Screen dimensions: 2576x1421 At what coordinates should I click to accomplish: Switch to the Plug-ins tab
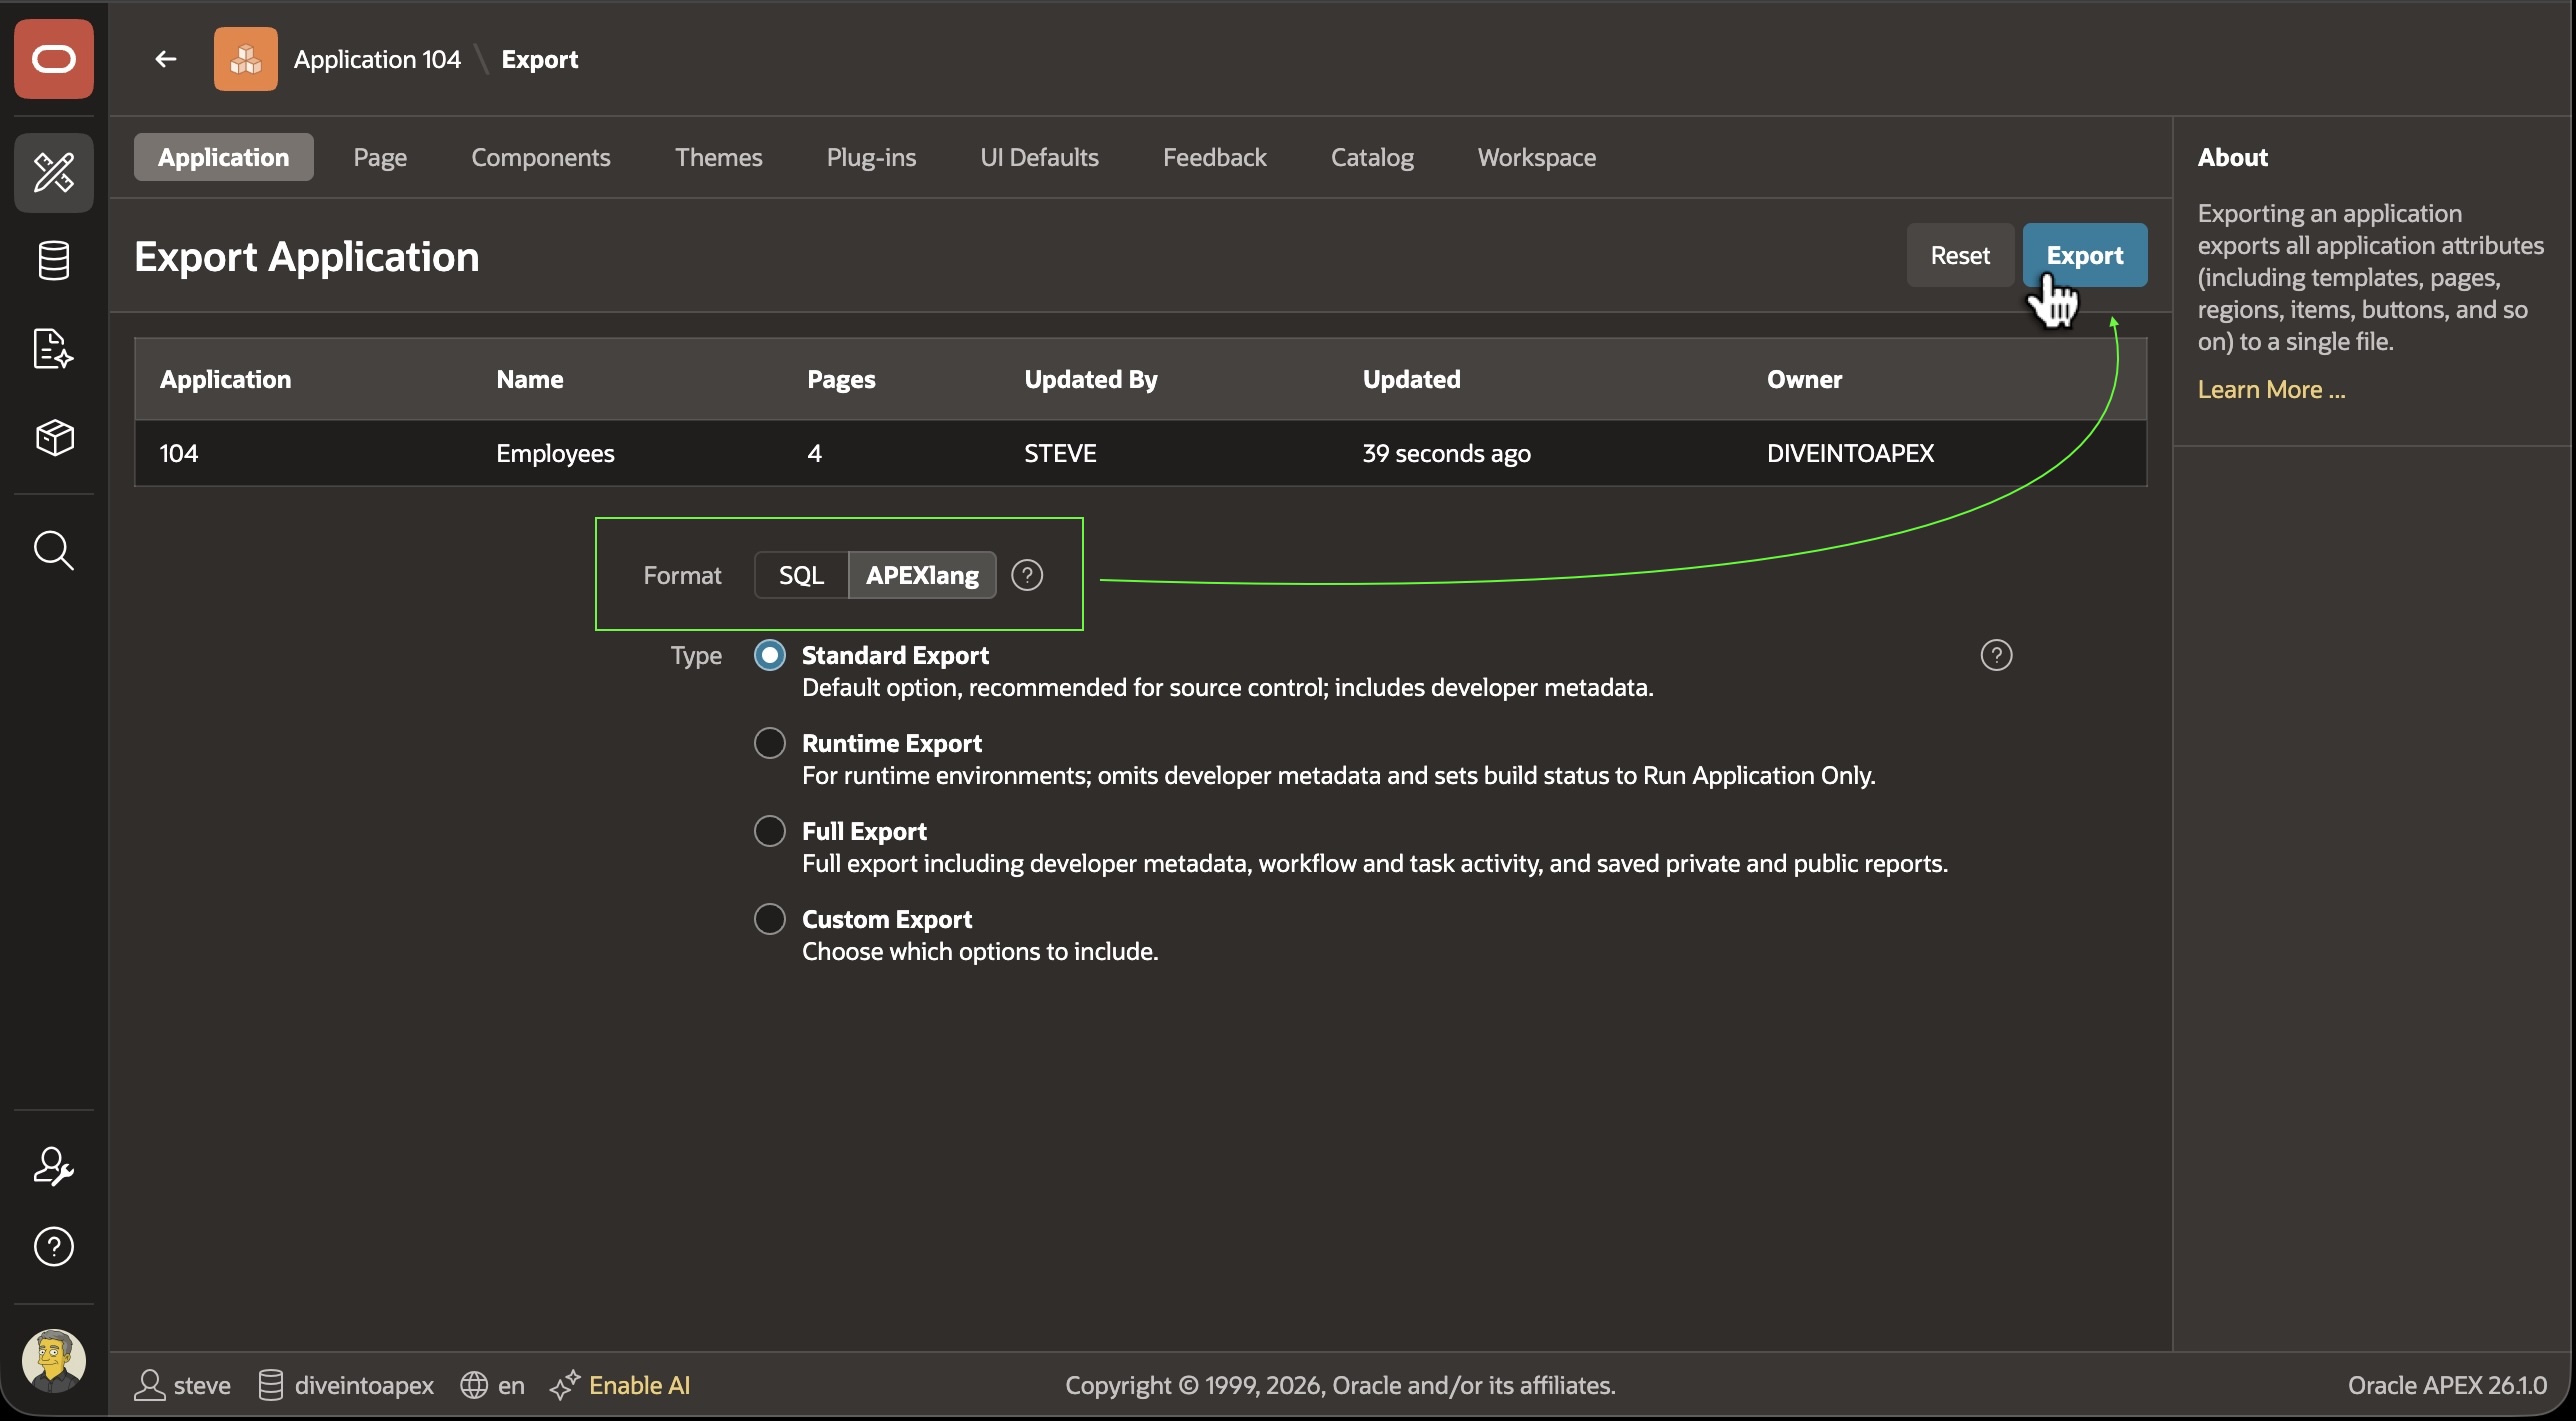click(x=871, y=157)
